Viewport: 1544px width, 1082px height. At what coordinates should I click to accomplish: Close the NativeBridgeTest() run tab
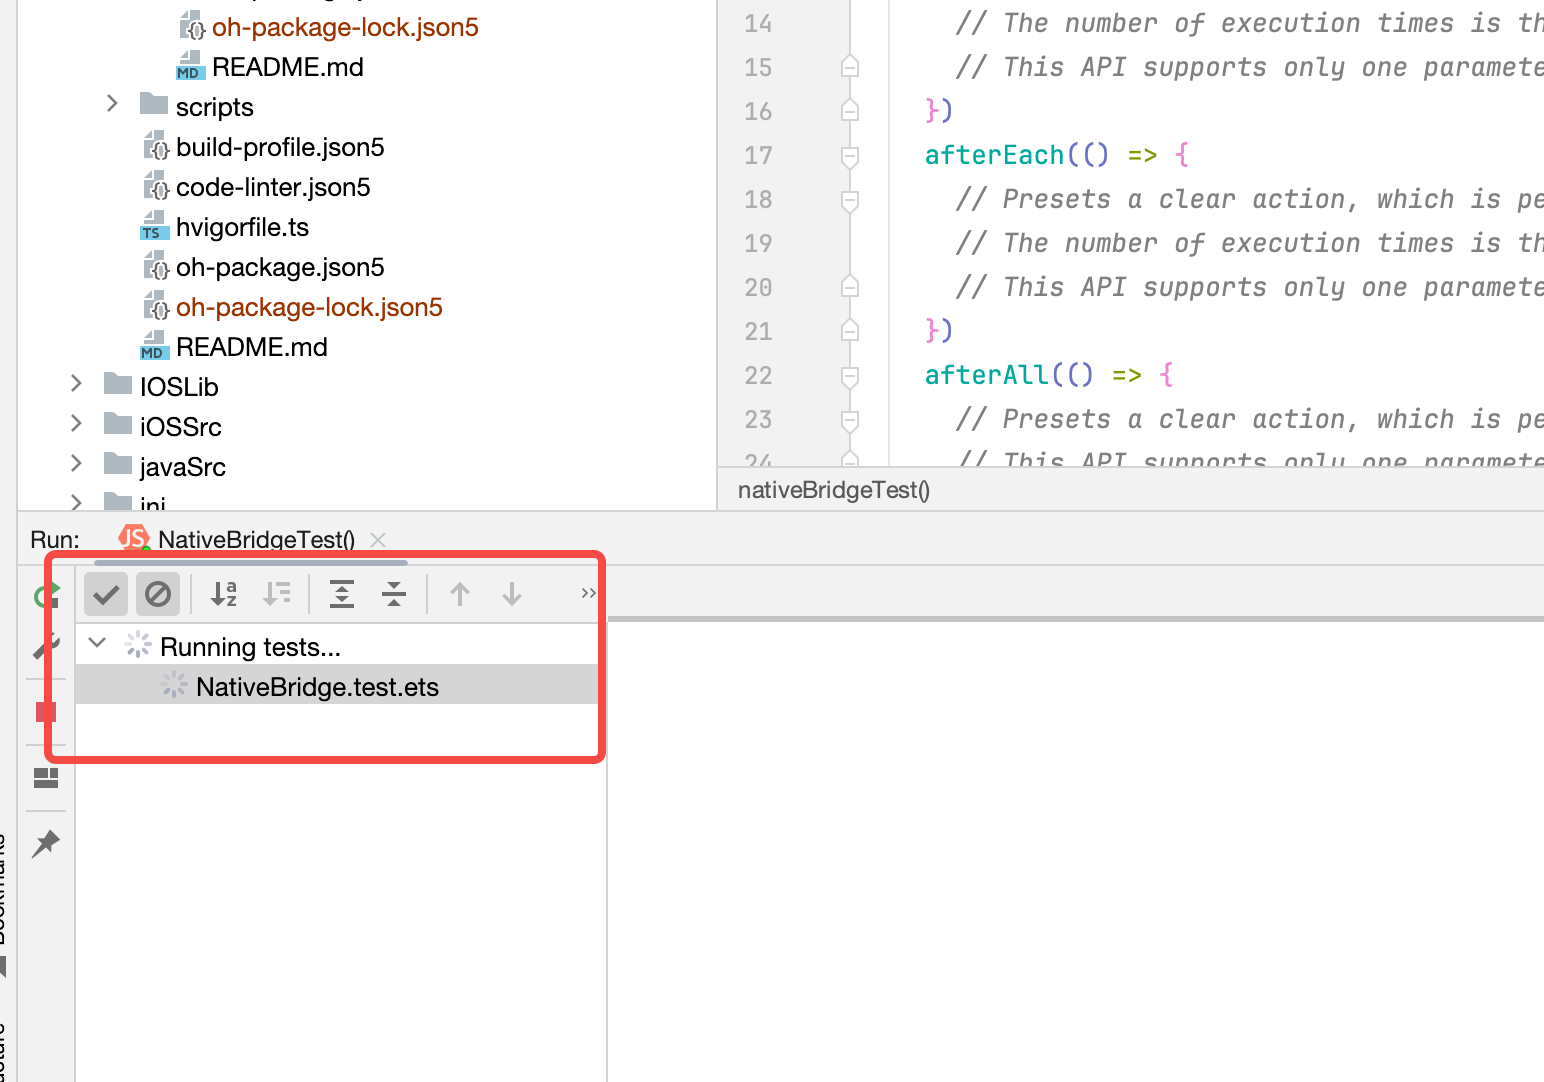tap(378, 540)
